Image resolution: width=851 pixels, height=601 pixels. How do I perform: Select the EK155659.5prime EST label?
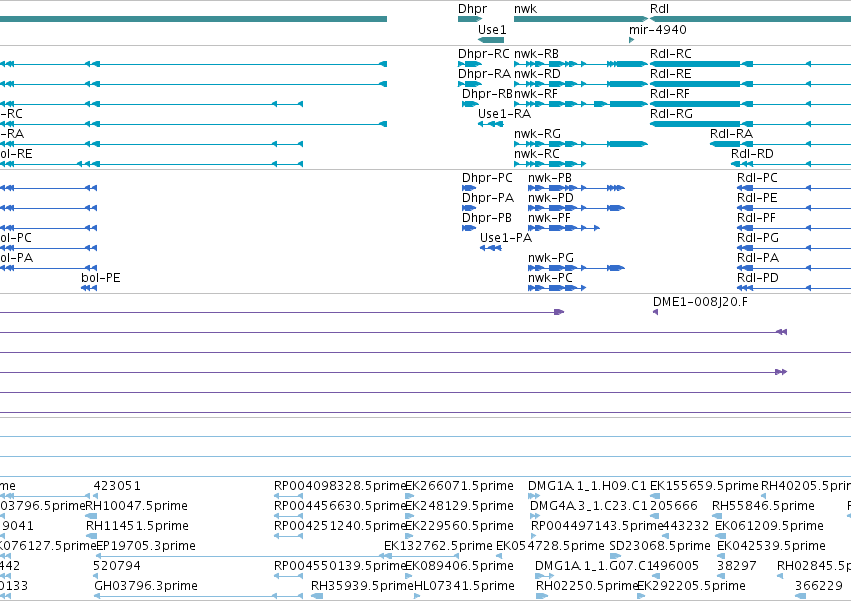point(704,486)
